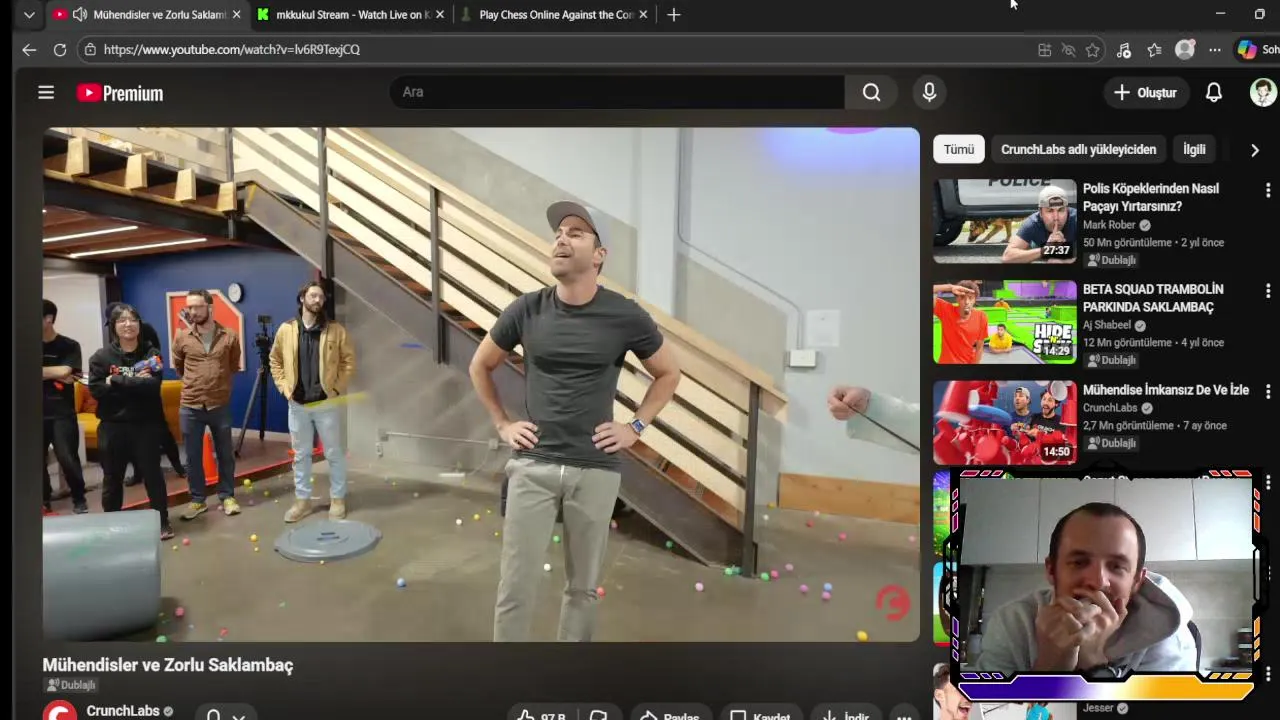This screenshot has width=1280, height=720.
Task: Switch to mkkukul Stream Kick tab
Action: pyautogui.click(x=353, y=15)
